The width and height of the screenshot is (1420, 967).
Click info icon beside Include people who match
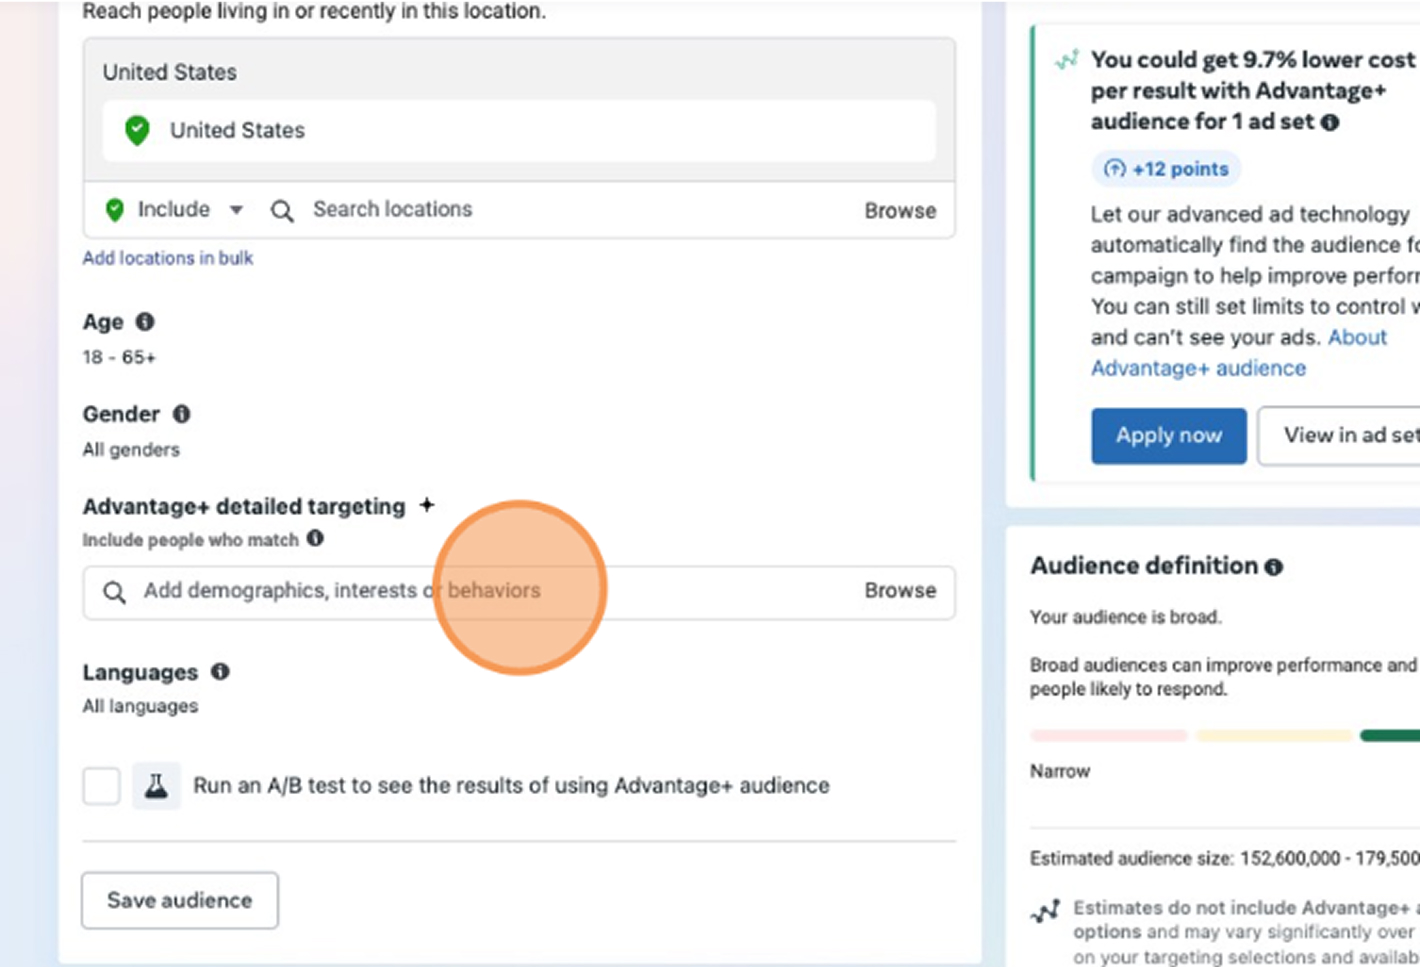(x=315, y=539)
